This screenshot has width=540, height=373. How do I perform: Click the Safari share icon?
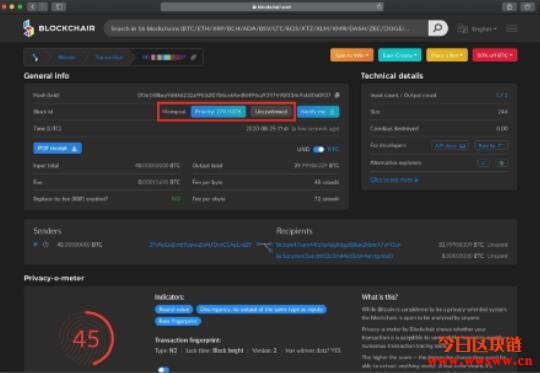(509, 6)
